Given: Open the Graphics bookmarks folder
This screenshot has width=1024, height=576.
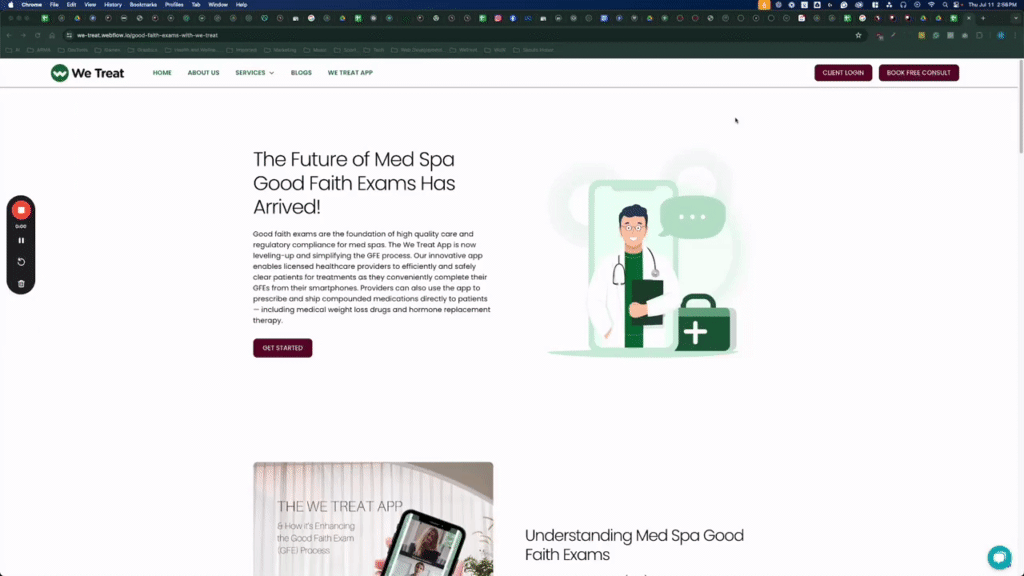Looking at the screenshot, I should [142, 50].
